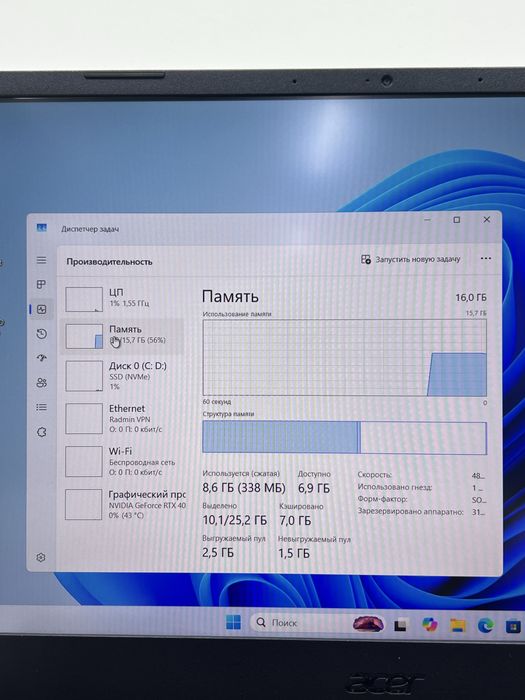
Task: Open the Startup apps icon in sidebar
Action: tap(42, 358)
